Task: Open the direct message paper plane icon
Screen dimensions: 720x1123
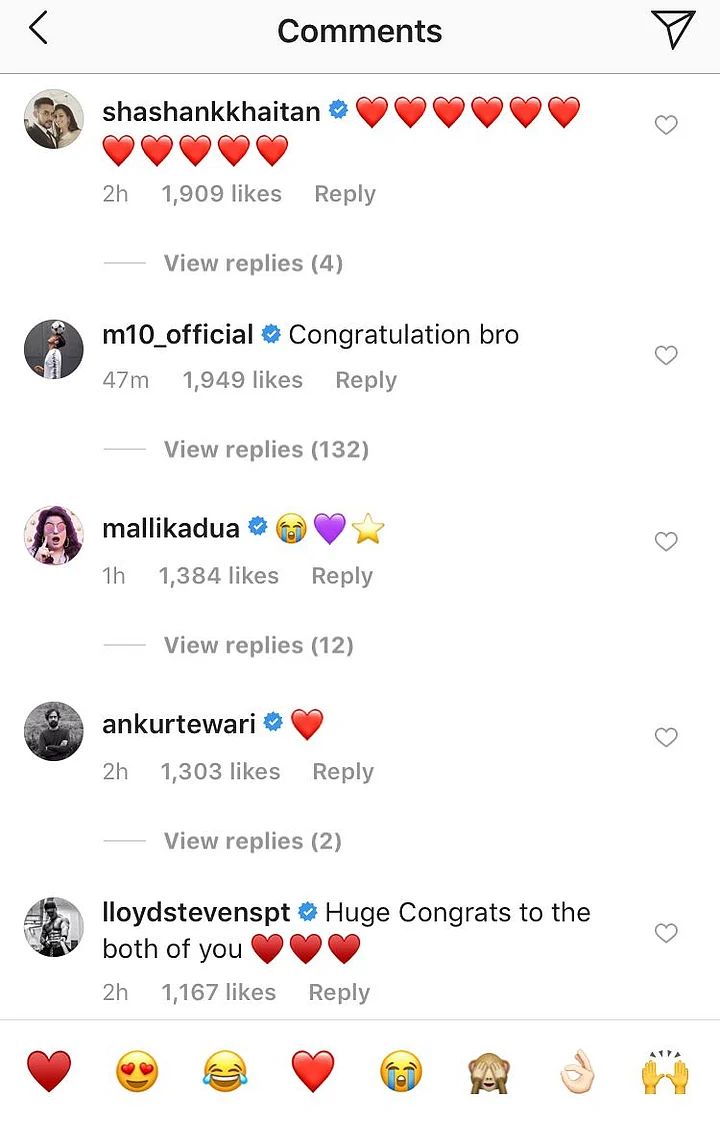Action: click(672, 30)
